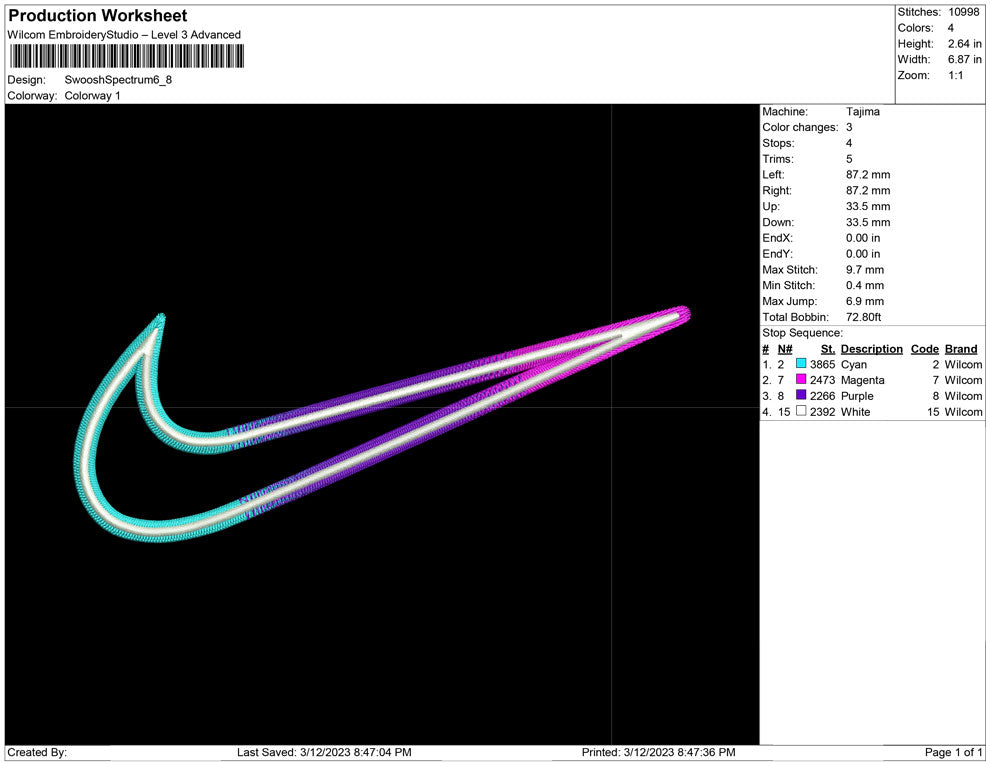Click the Machine value 'Tajima'
The height and width of the screenshot is (762, 990).
[x=862, y=112]
